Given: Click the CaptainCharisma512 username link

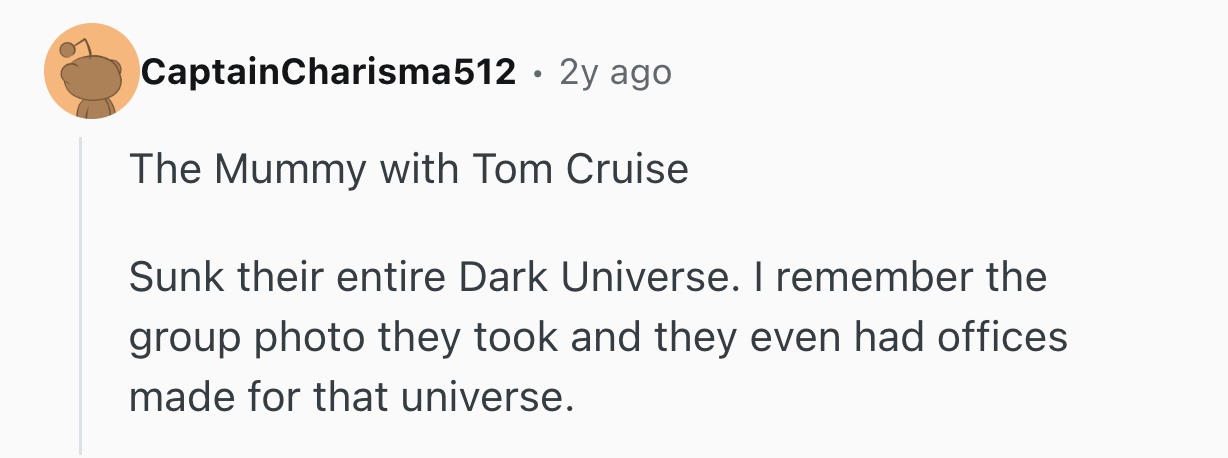Looking at the screenshot, I should click(329, 72).
